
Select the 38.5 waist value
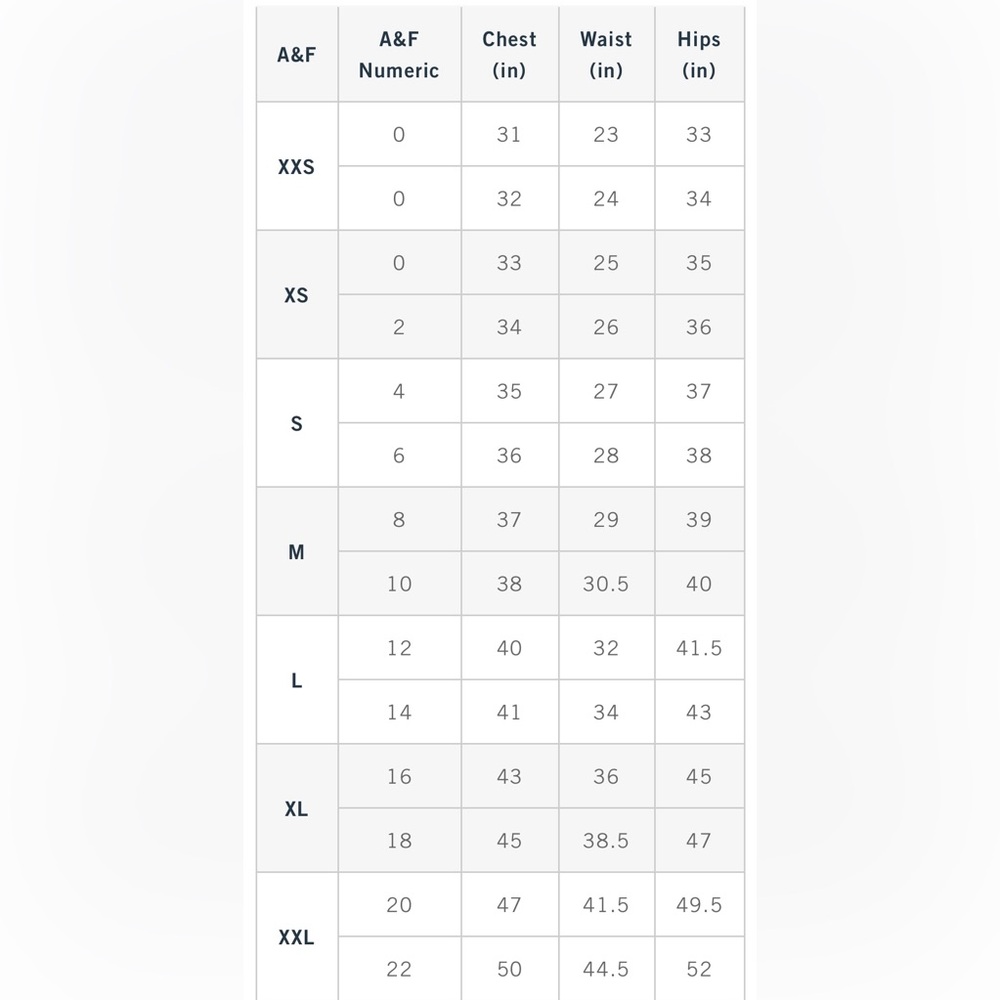[606, 841]
